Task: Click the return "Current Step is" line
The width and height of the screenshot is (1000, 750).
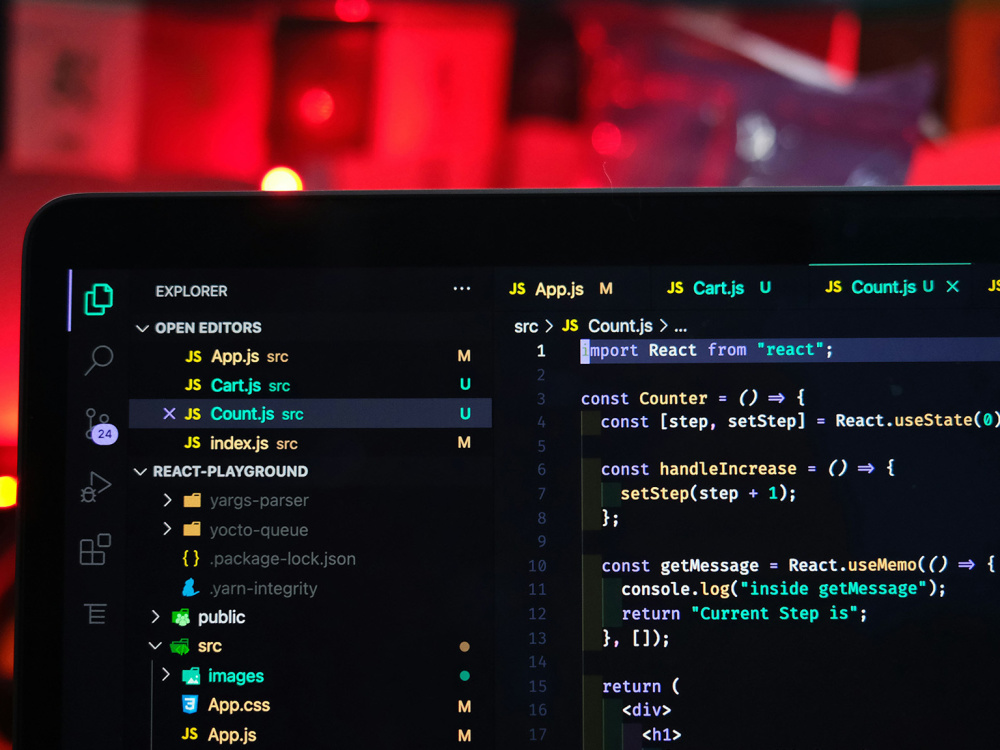Action: point(745,613)
